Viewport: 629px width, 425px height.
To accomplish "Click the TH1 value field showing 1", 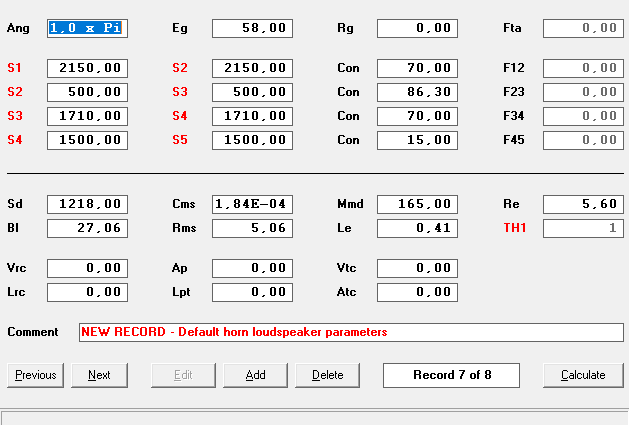I will pyautogui.click(x=583, y=228).
